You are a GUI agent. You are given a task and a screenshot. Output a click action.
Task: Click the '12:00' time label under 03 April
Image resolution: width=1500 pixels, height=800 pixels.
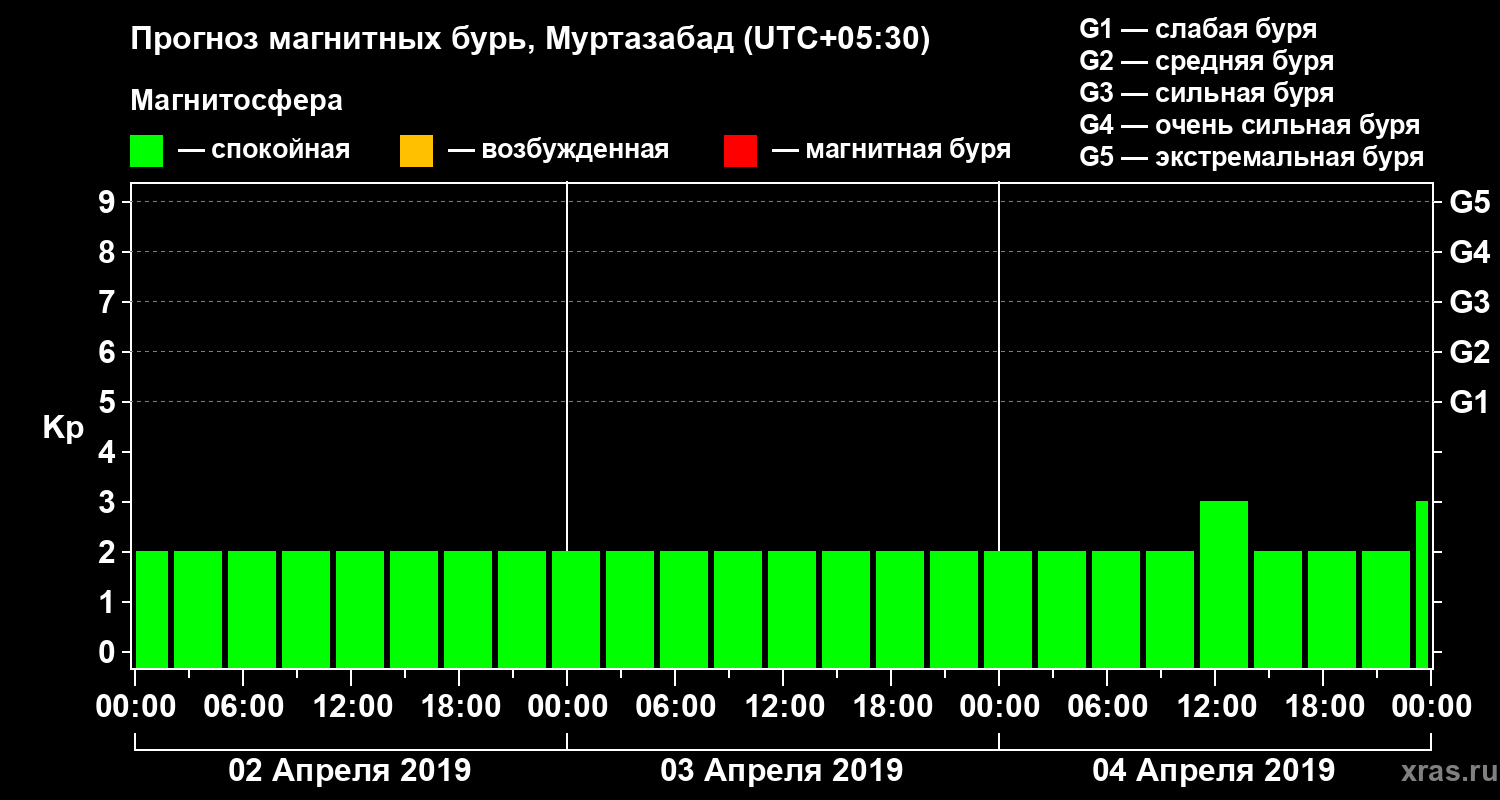[x=784, y=707]
